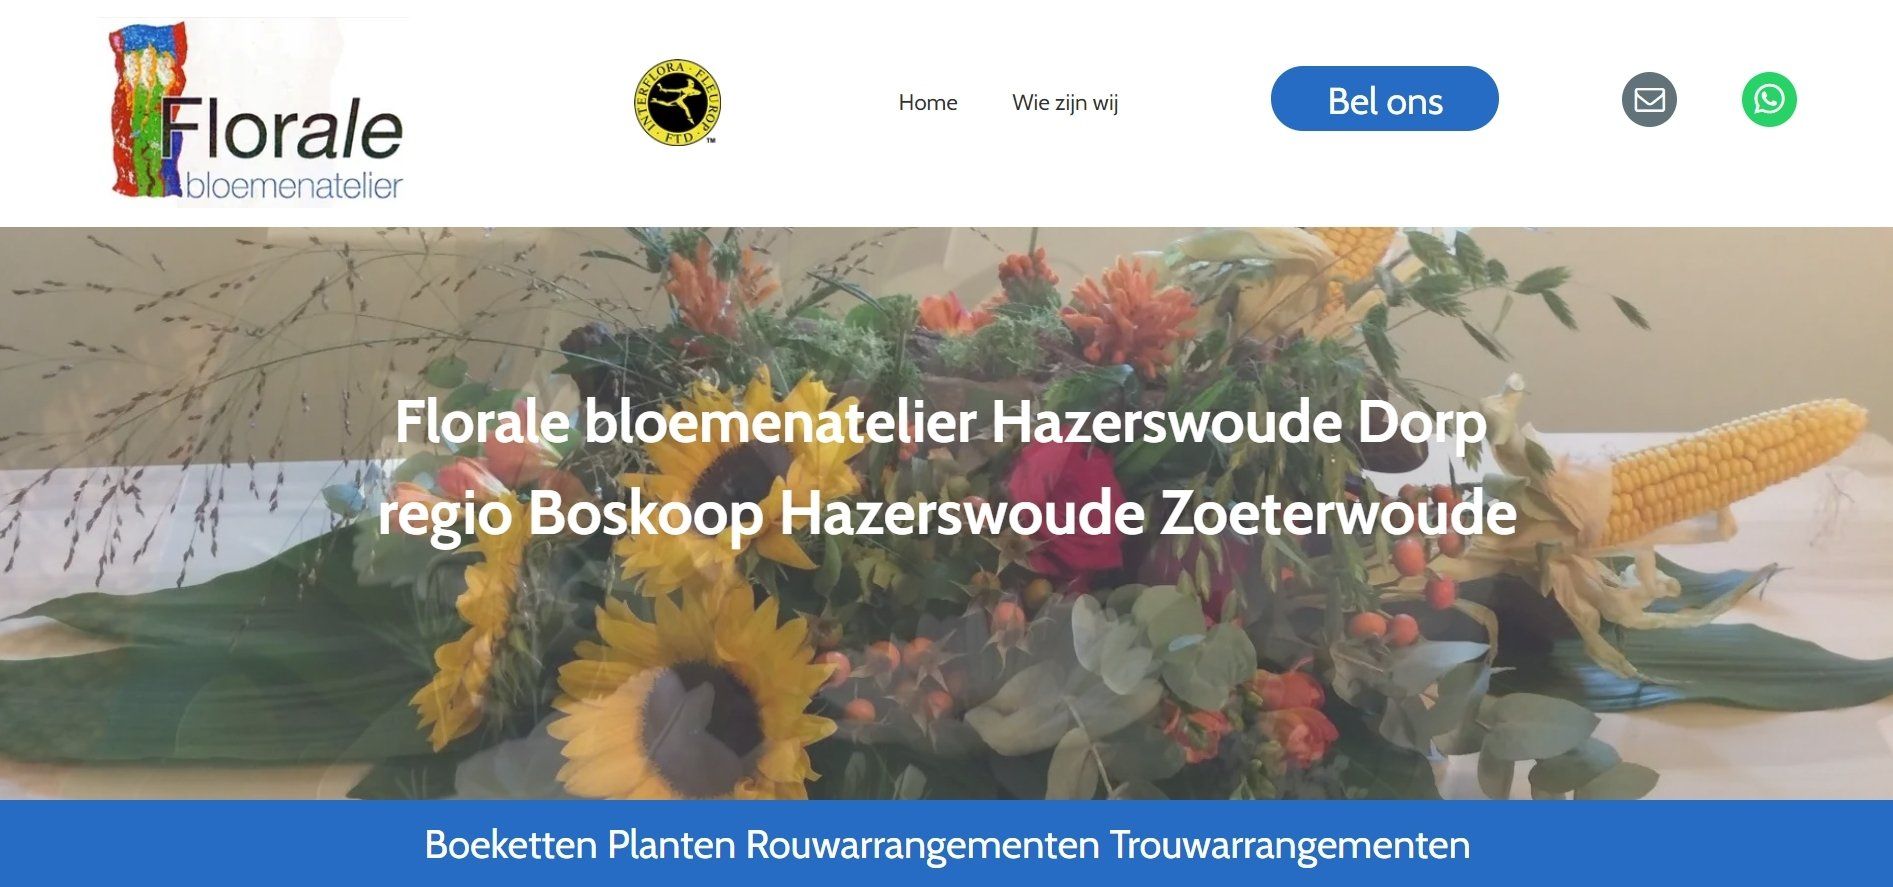Select Trouwarrangementen in the blue banner
1893x887 pixels.
point(1290,845)
